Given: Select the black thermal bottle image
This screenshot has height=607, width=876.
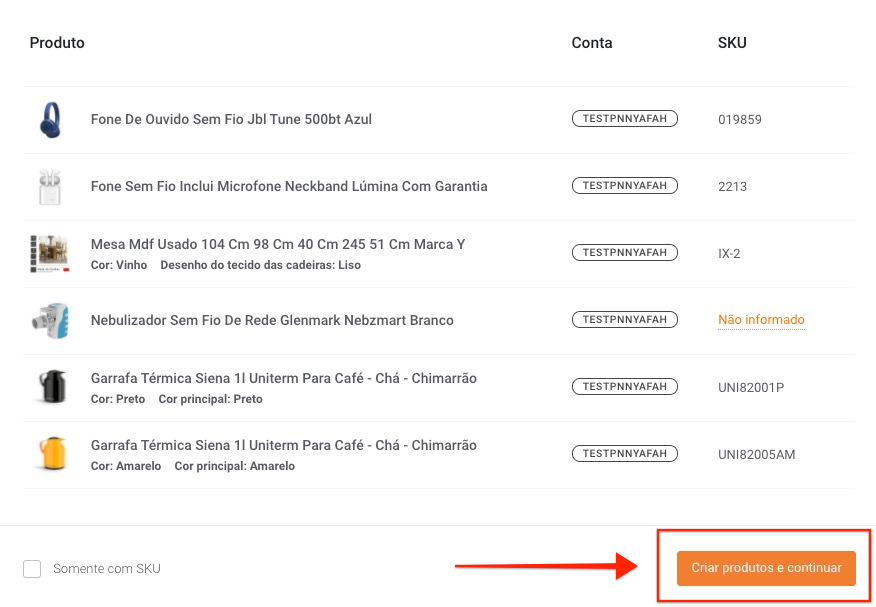Looking at the screenshot, I should click(x=51, y=387).
